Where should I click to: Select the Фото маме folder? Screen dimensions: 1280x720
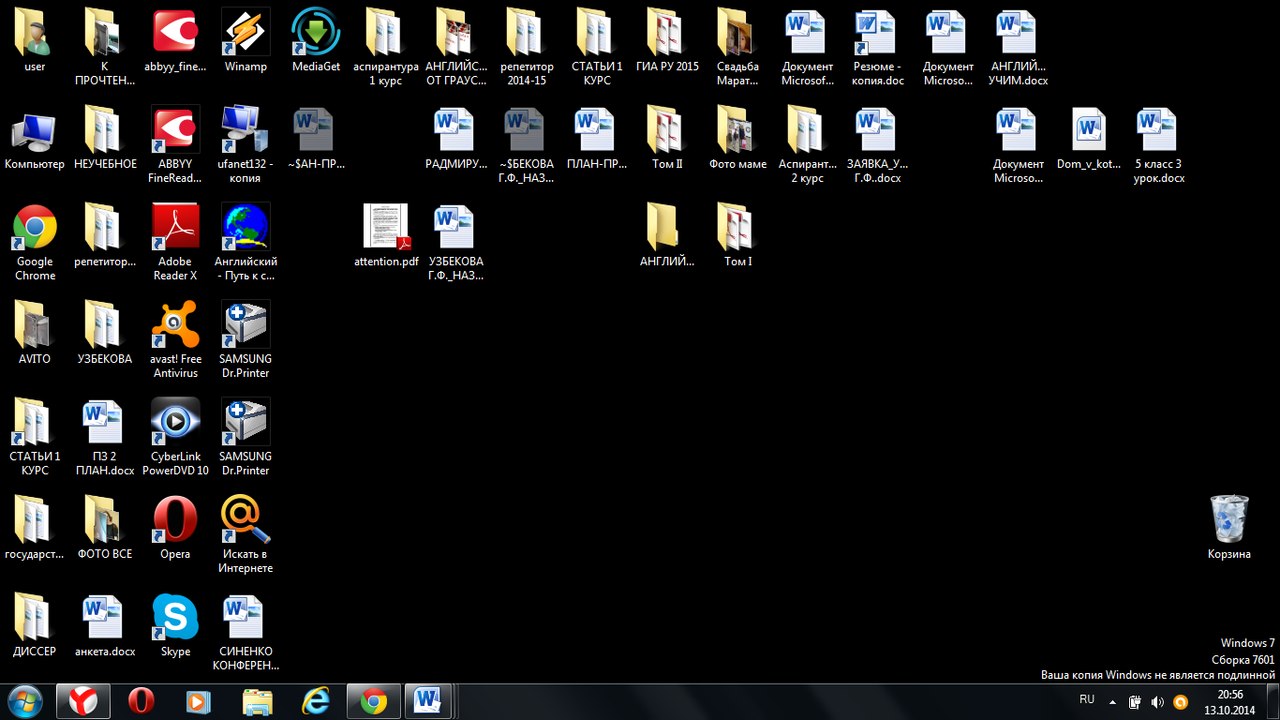737,137
